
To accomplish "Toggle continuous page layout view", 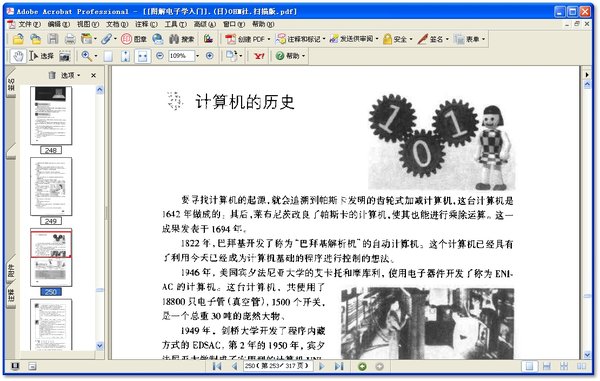I will 547,366.
